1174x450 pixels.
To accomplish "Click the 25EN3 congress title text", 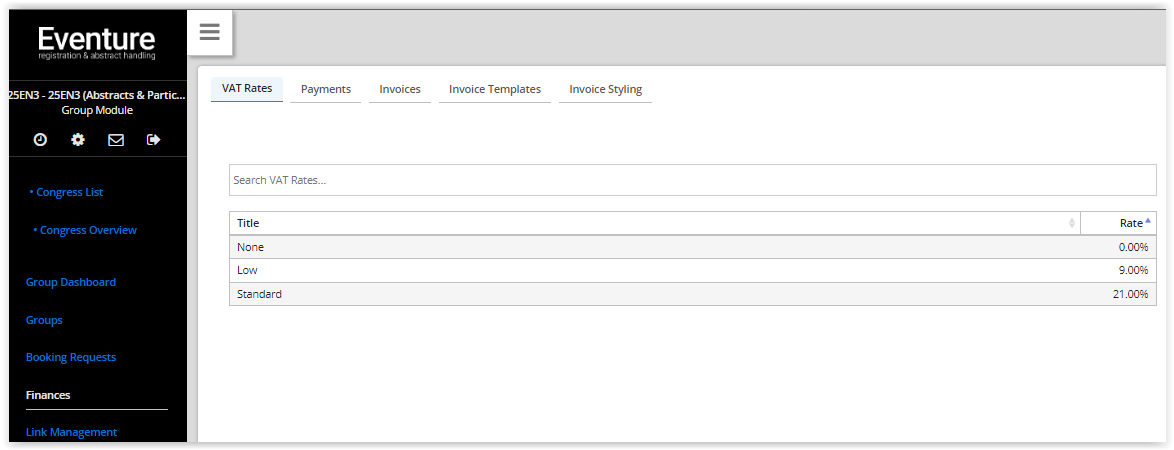I will pos(97,95).
